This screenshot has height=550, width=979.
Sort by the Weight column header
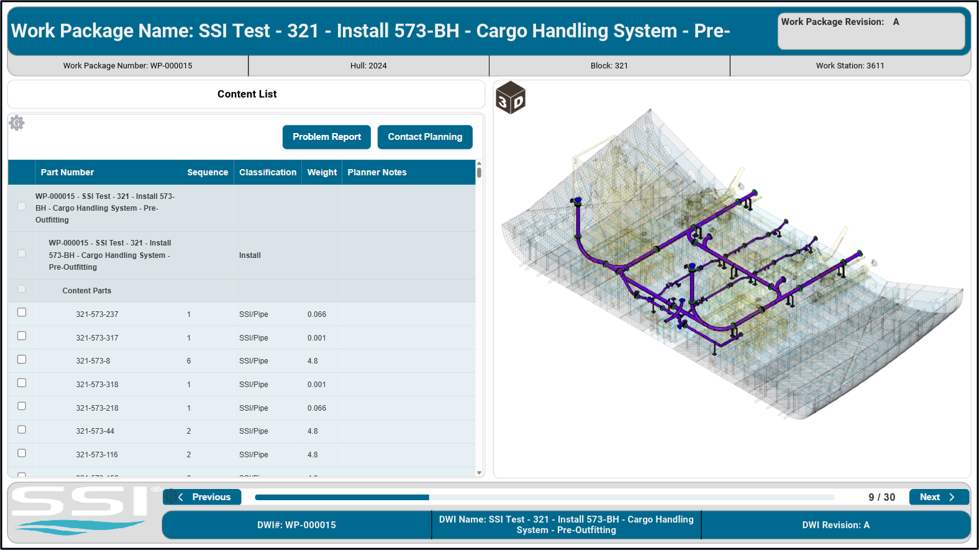pyautogui.click(x=322, y=172)
